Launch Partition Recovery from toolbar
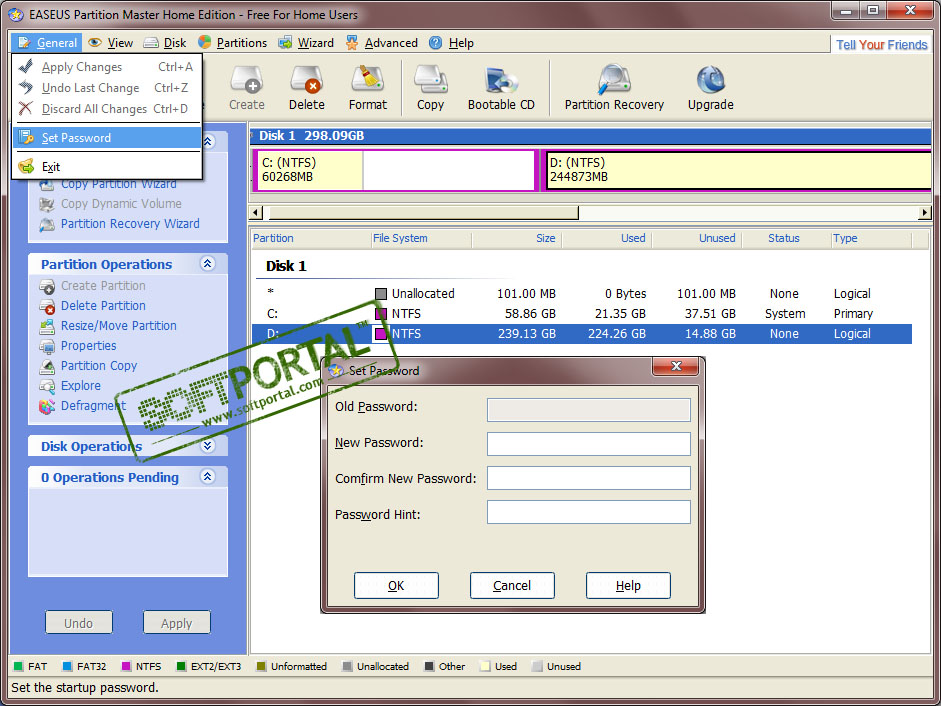This screenshot has width=941, height=706. [614, 88]
